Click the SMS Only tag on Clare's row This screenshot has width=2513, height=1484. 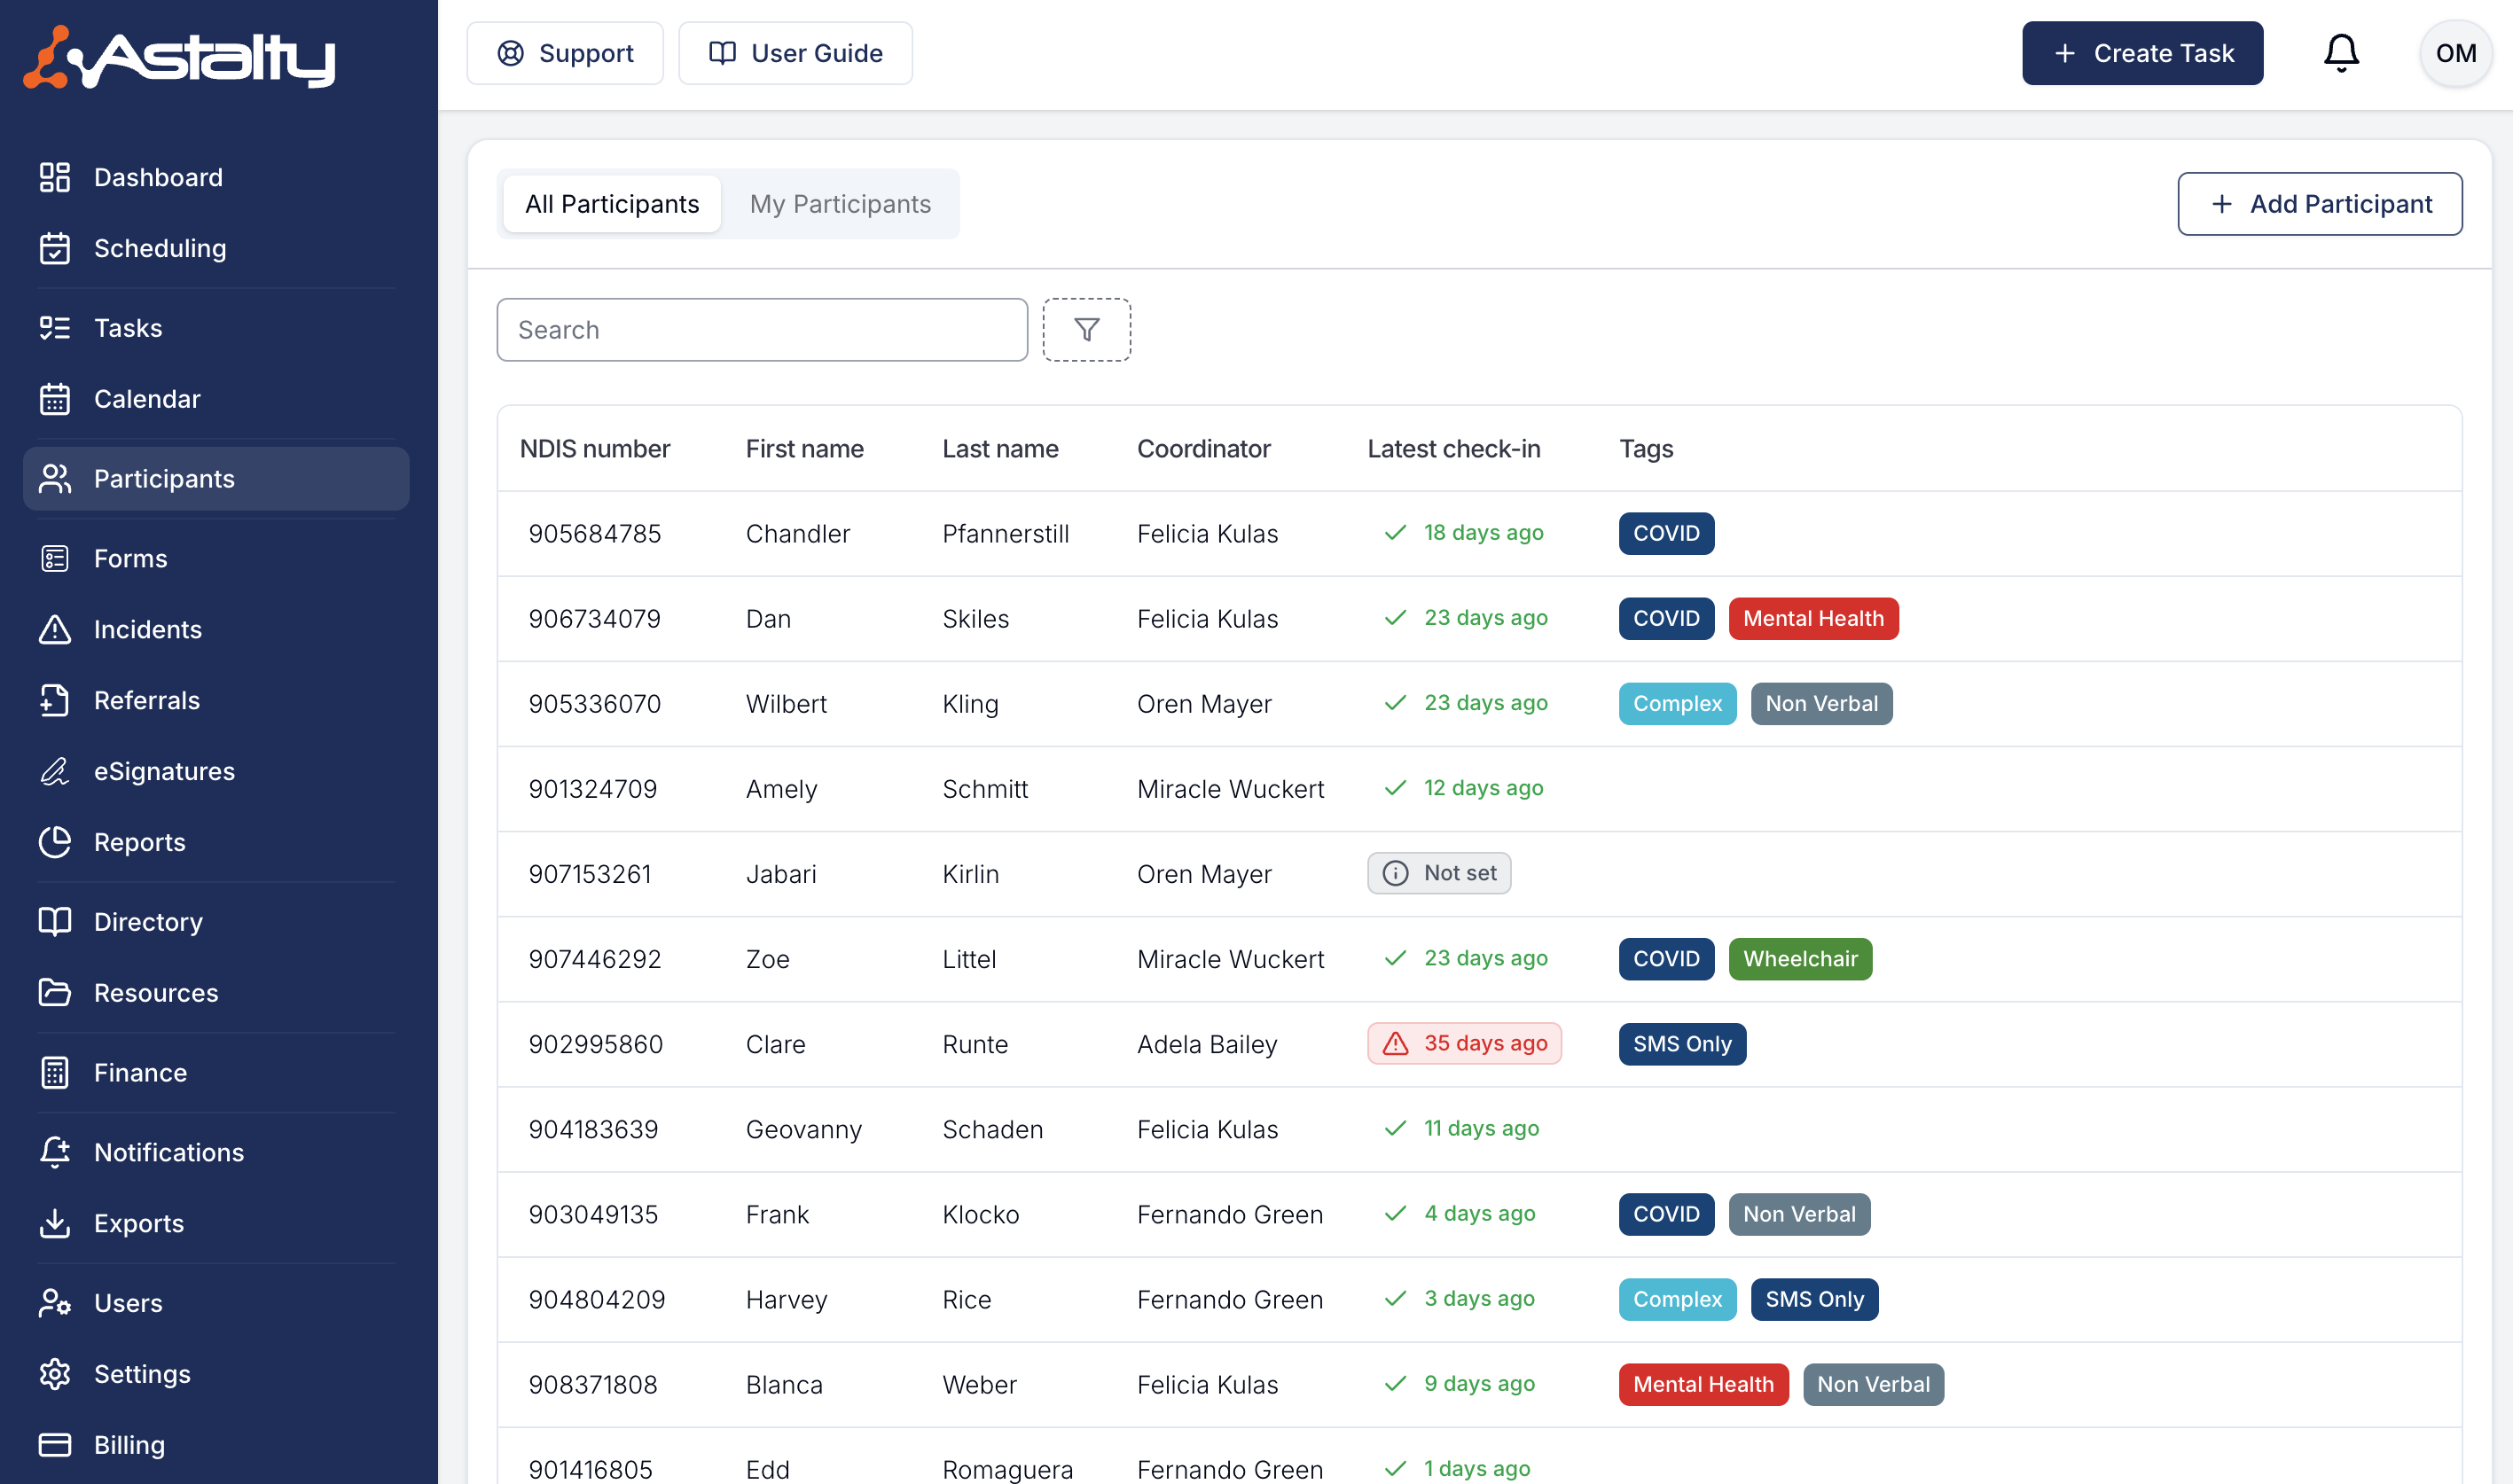click(x=1682, y=1044)
